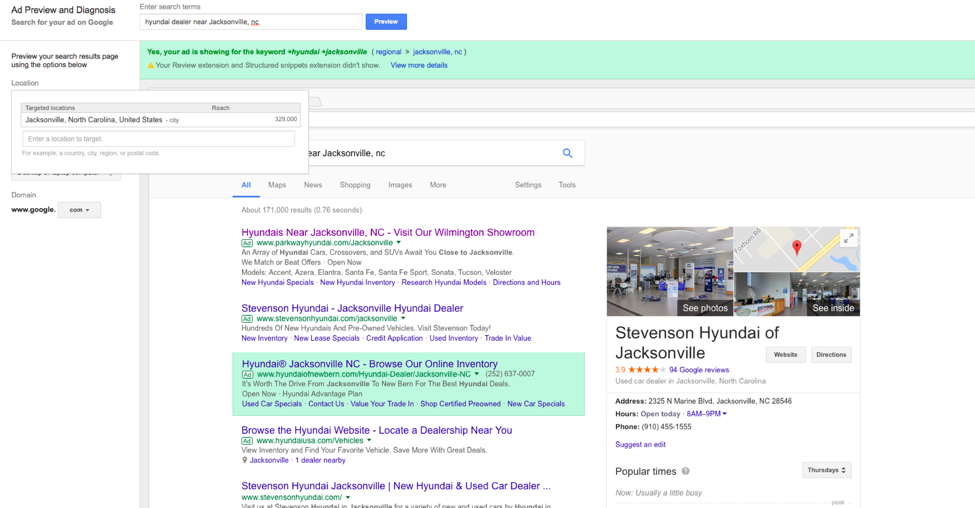Image resolution: width=975 pixels, height=508 pixels.
Task: Click the 1 dealer nearby link
Action: pos(320,461)
